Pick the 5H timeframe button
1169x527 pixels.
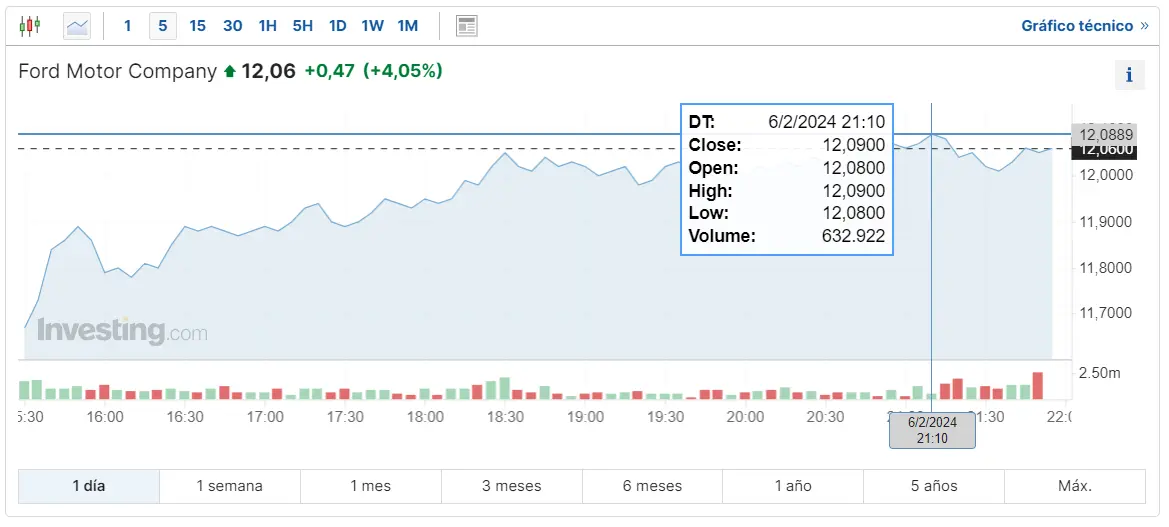point(302,26)
